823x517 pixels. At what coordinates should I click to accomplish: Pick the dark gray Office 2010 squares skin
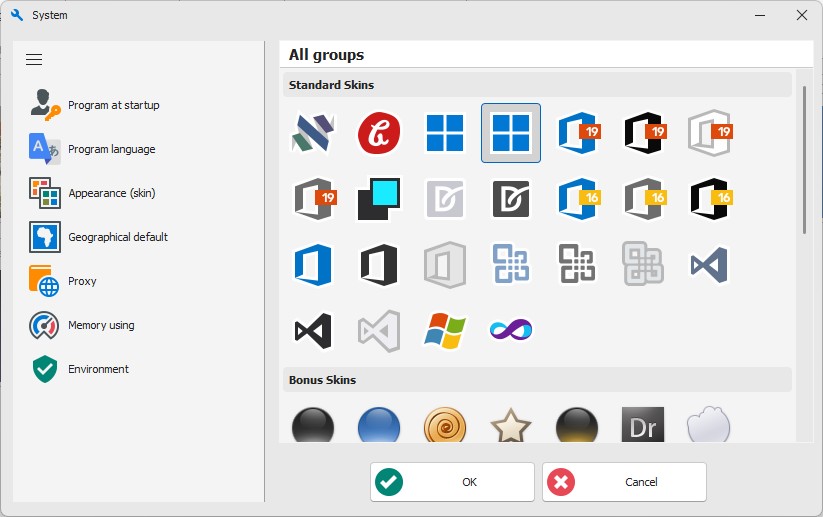pos(577,263)
